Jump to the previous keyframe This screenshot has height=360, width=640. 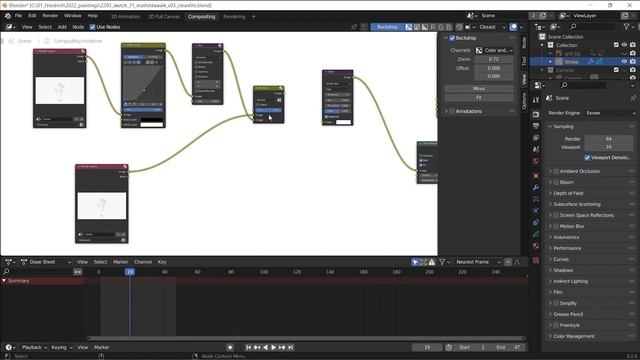pos(257,347)
